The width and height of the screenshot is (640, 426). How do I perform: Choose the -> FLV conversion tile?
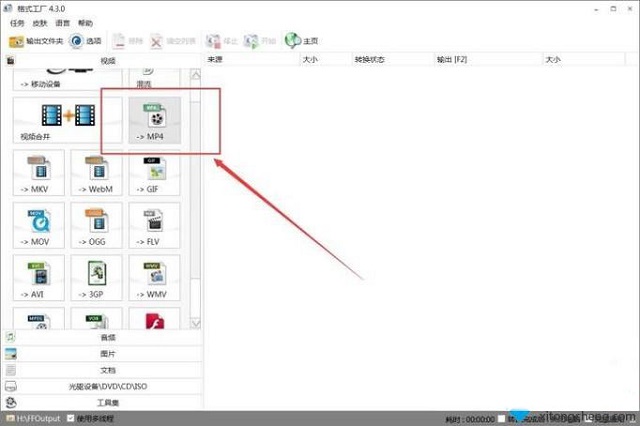point(154,226)
